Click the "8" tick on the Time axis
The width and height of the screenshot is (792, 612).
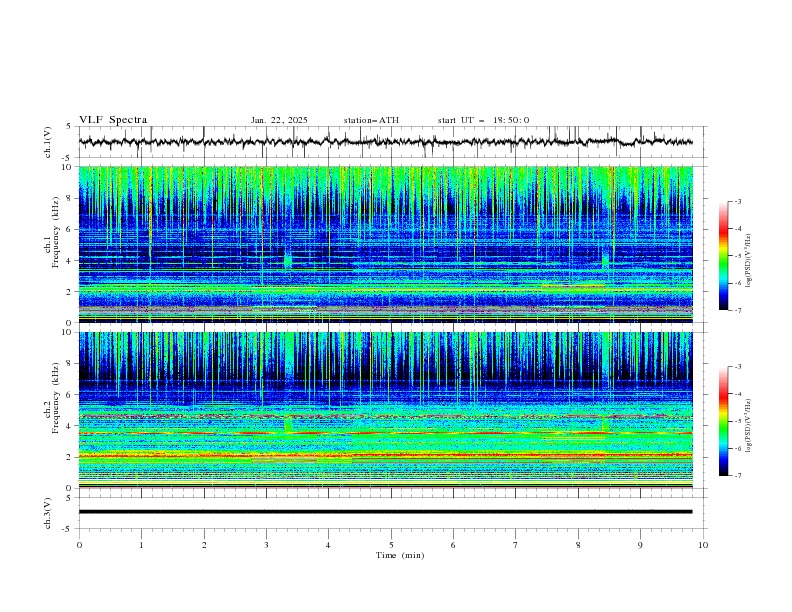[x=578, y=545]
